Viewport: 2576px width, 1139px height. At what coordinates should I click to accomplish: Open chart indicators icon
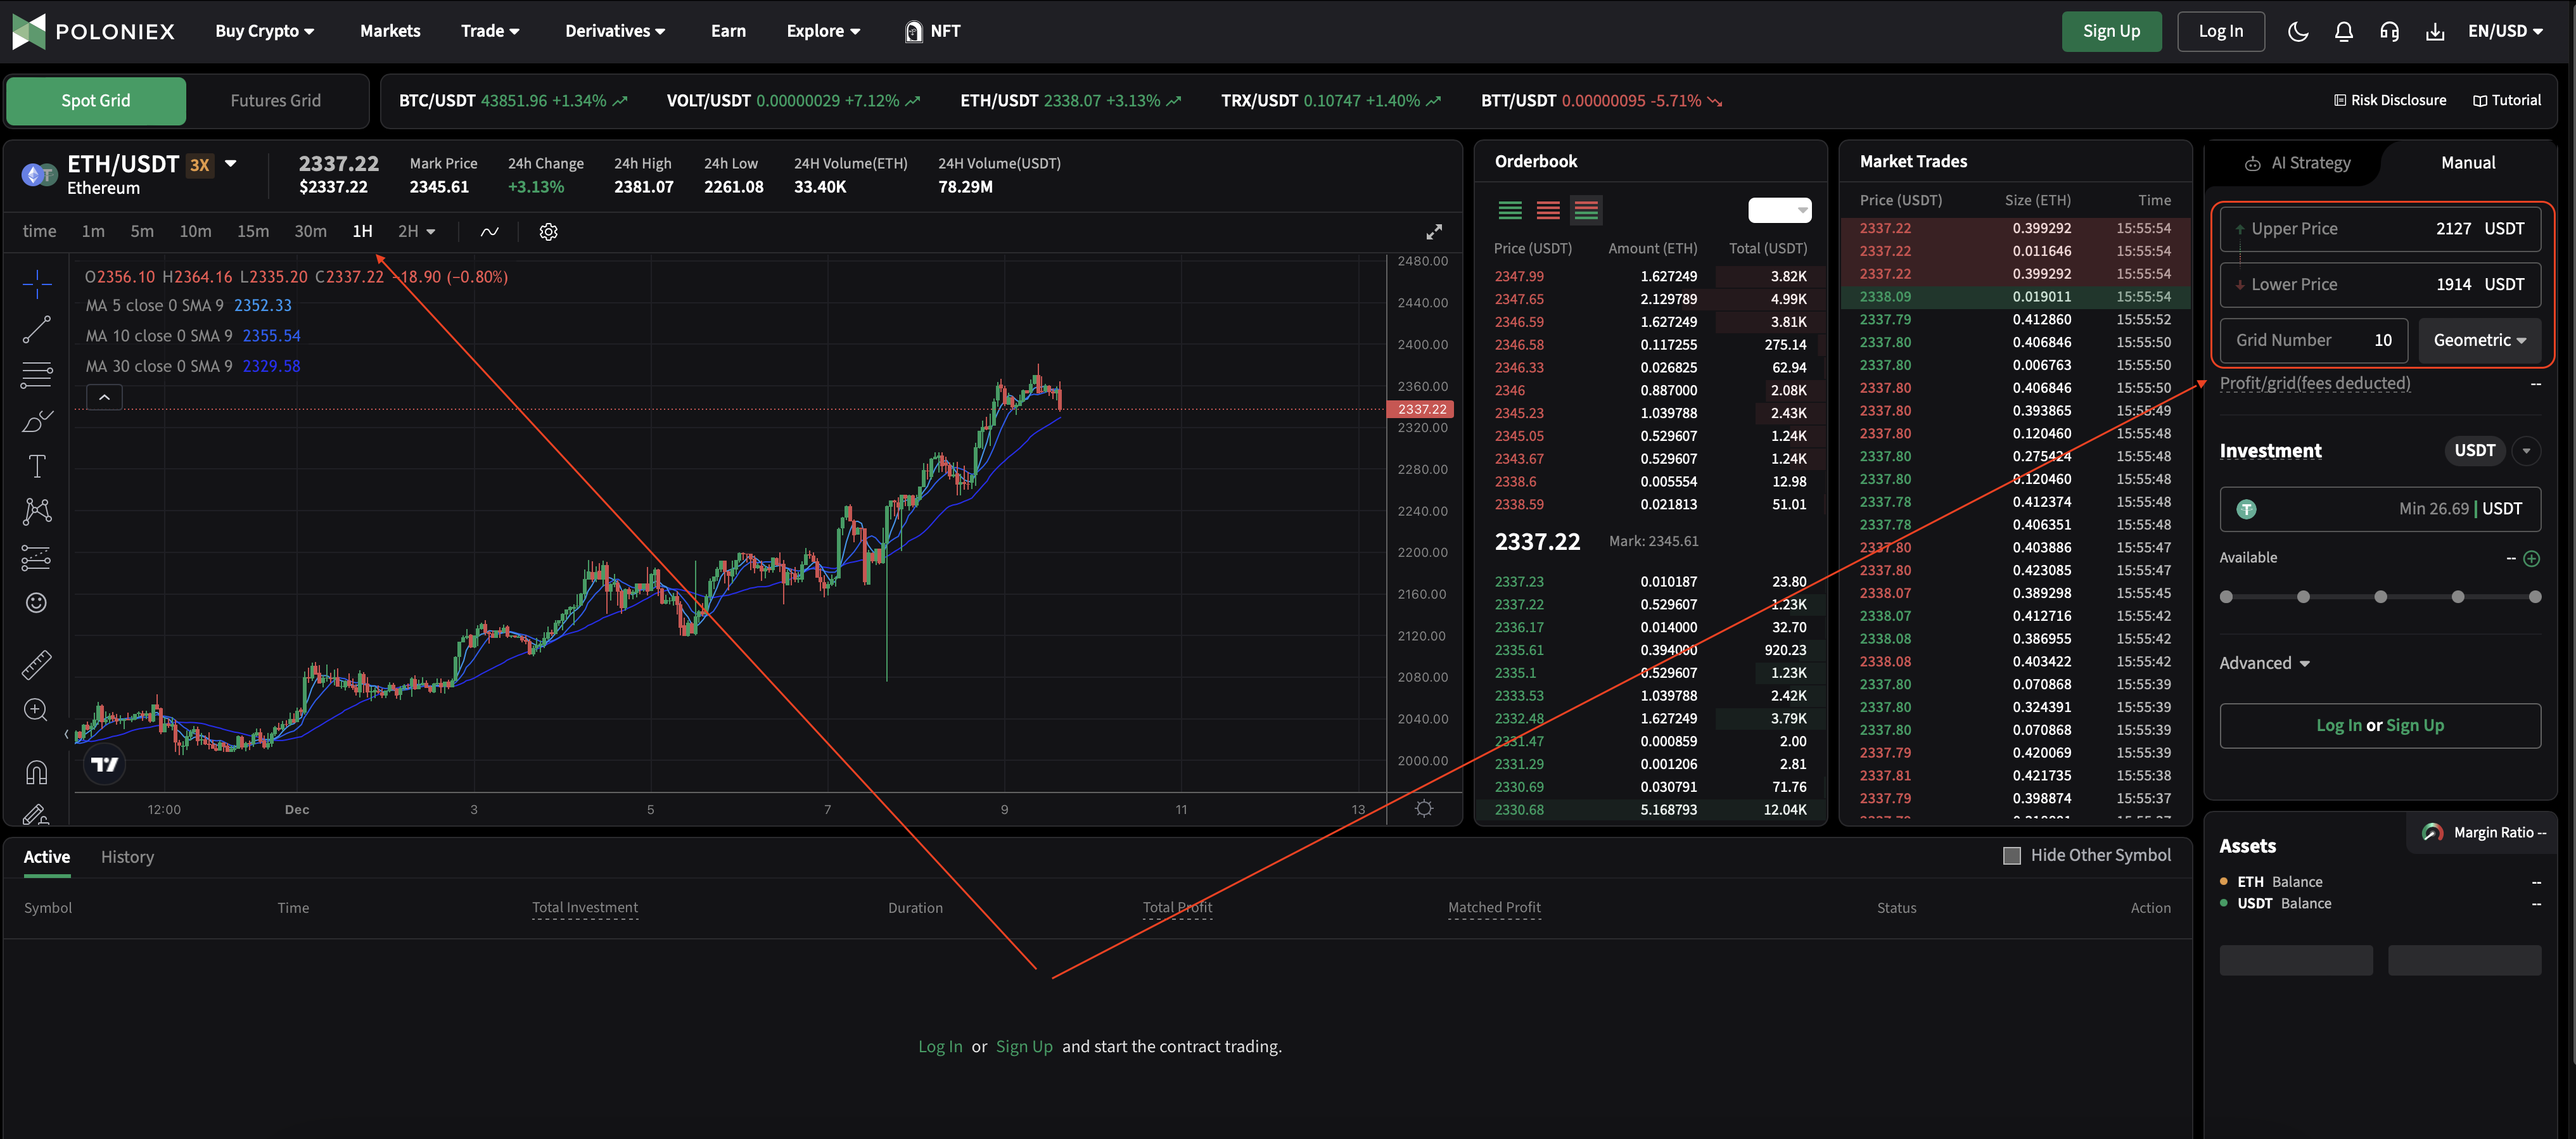tap(489, 232)
